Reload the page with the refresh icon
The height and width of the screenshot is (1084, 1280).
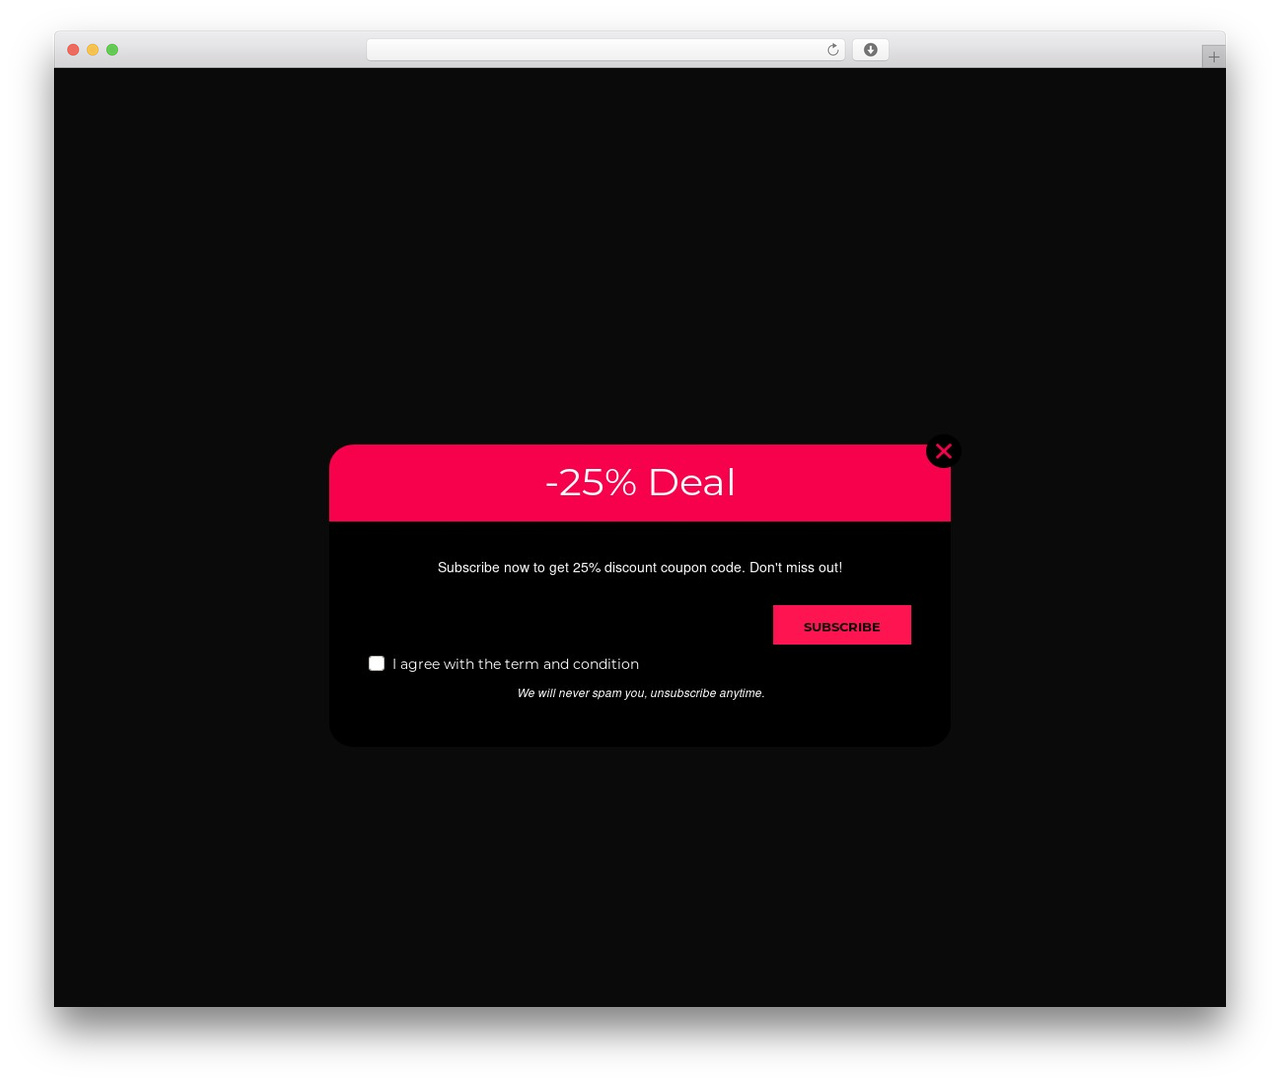832,50
